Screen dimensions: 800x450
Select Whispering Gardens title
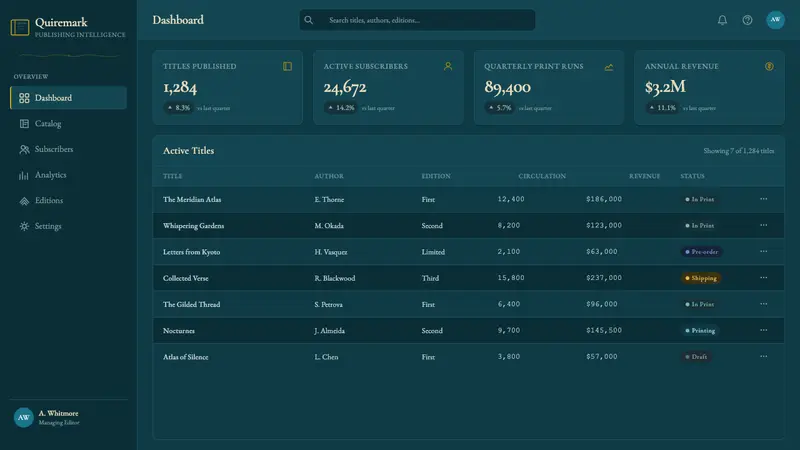tap(193, 226)
